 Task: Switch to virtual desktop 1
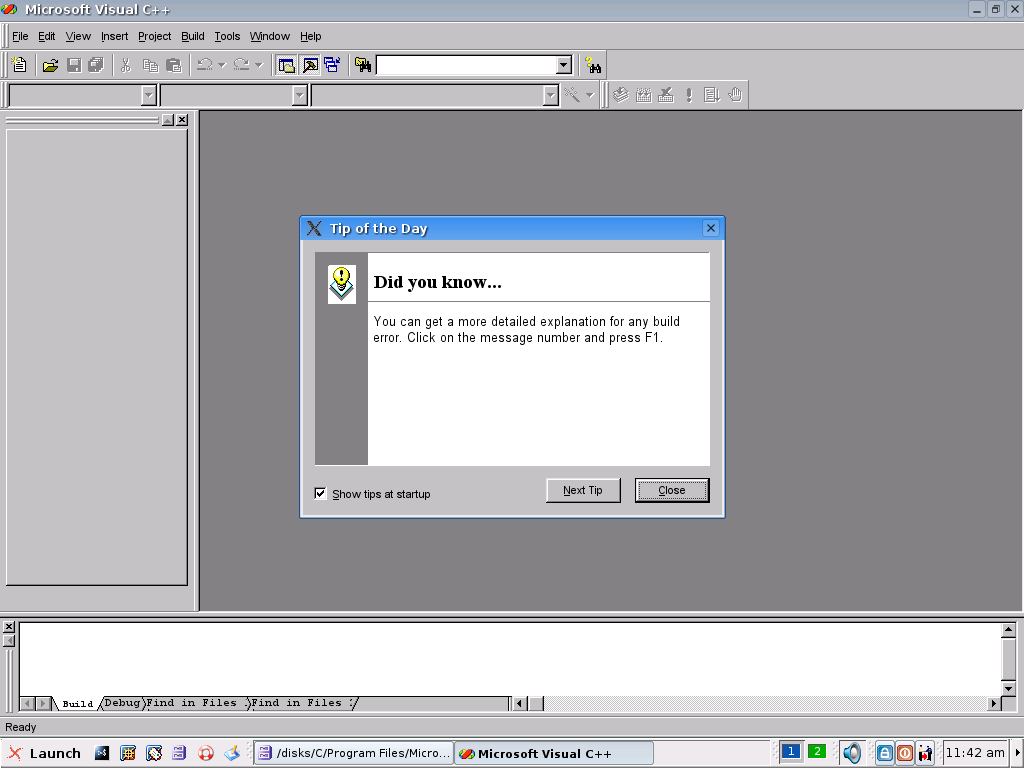click(791, 751)
